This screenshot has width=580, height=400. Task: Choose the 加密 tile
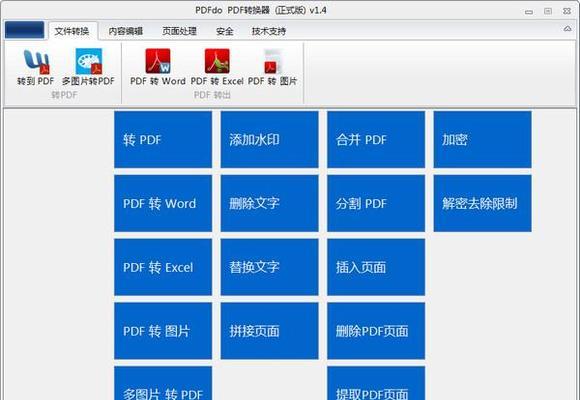[482, 140]
